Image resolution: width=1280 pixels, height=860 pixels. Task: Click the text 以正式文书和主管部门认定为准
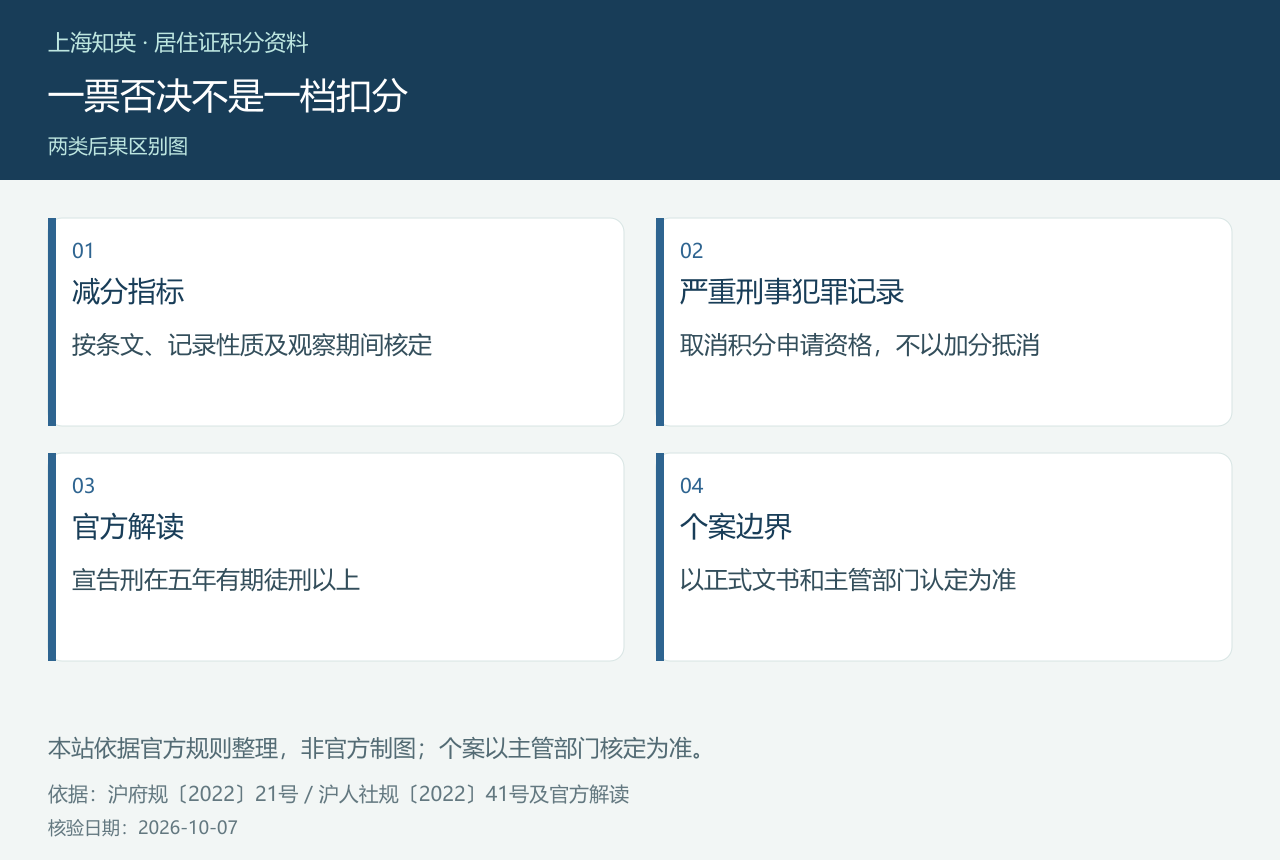pos(848,580)
